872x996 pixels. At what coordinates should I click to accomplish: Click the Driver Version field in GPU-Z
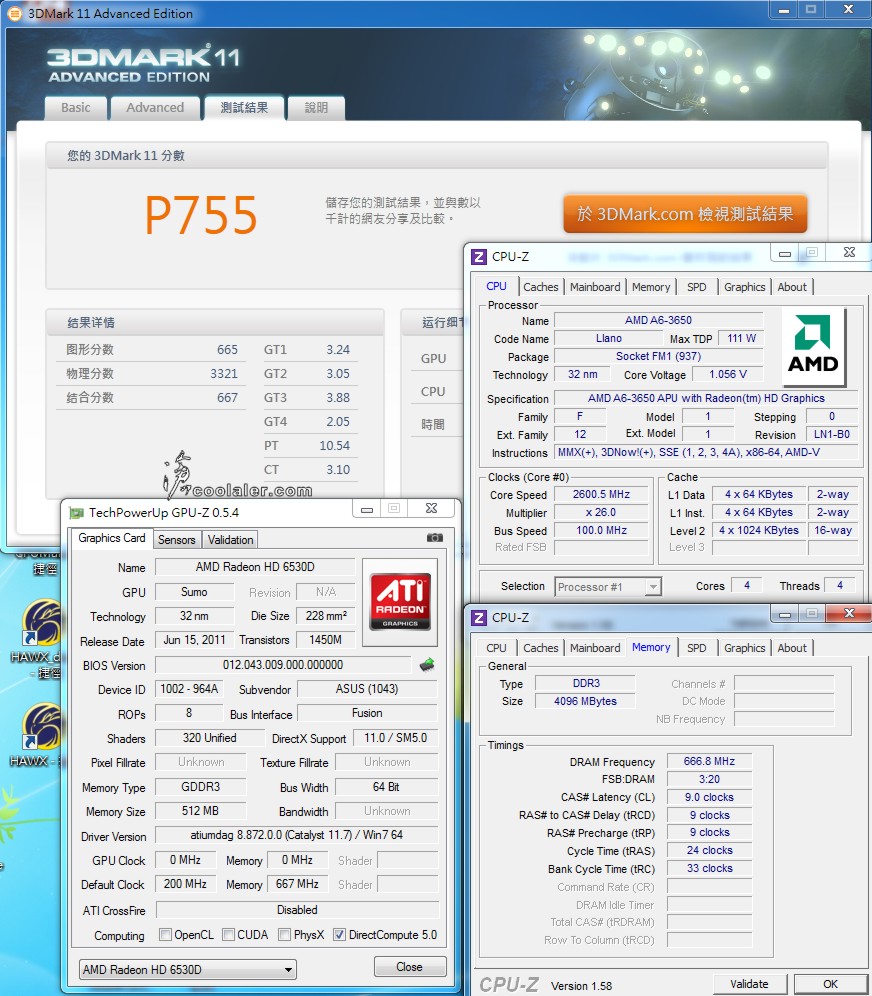tap(297, 835)
